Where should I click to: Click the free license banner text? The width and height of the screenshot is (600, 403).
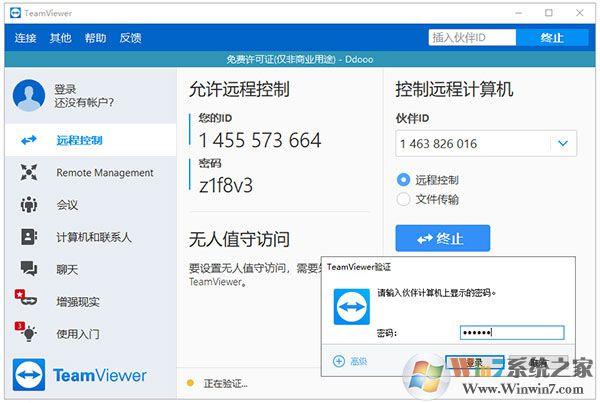point(300,59)
